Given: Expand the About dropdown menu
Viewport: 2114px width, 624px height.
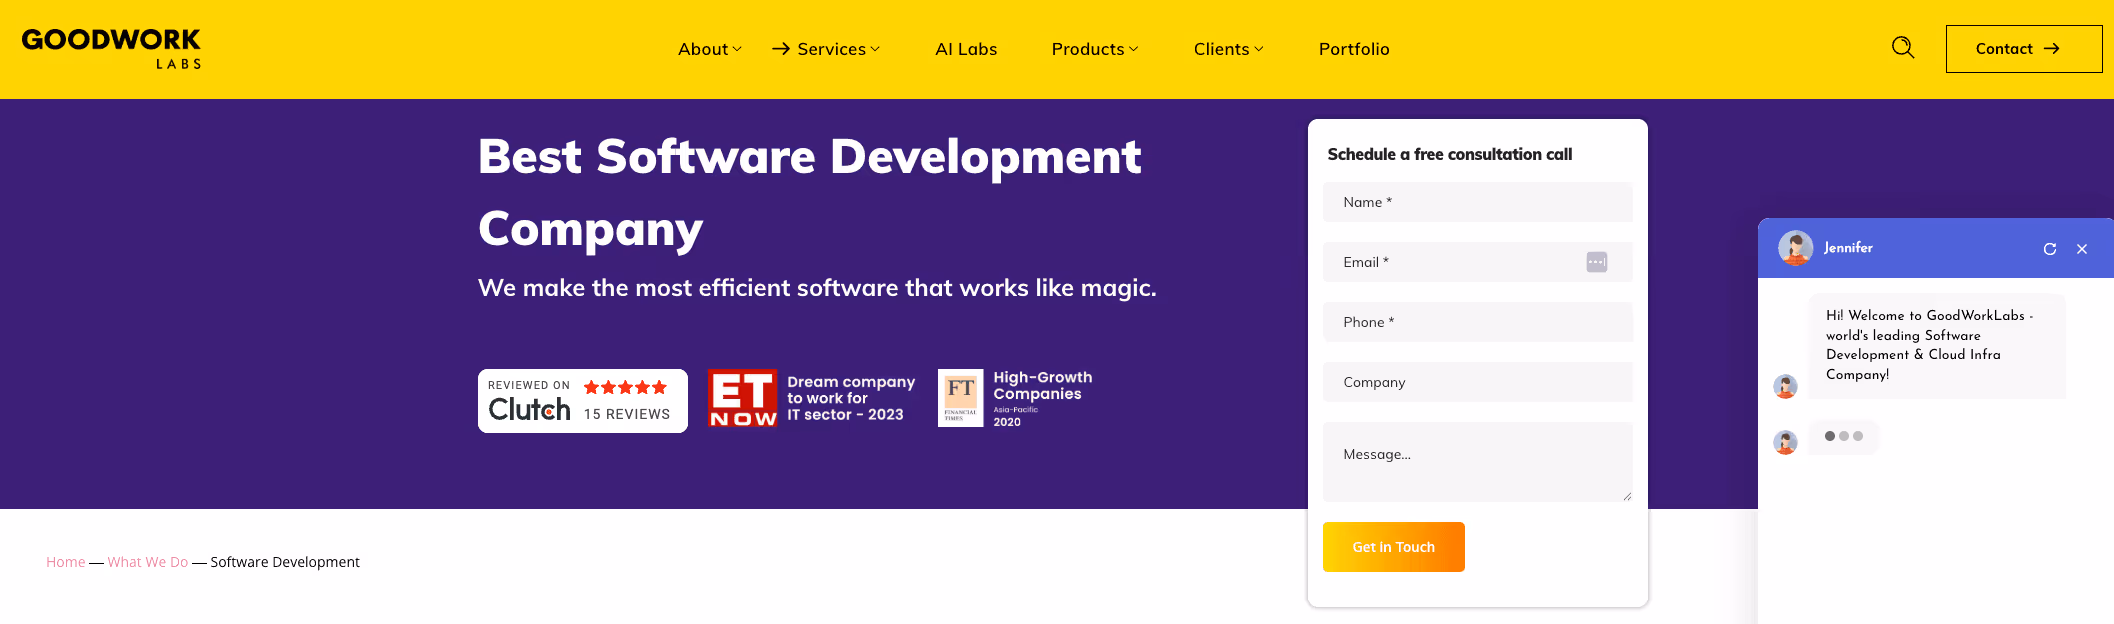Looking at the screenshot, I should point(710,49).
